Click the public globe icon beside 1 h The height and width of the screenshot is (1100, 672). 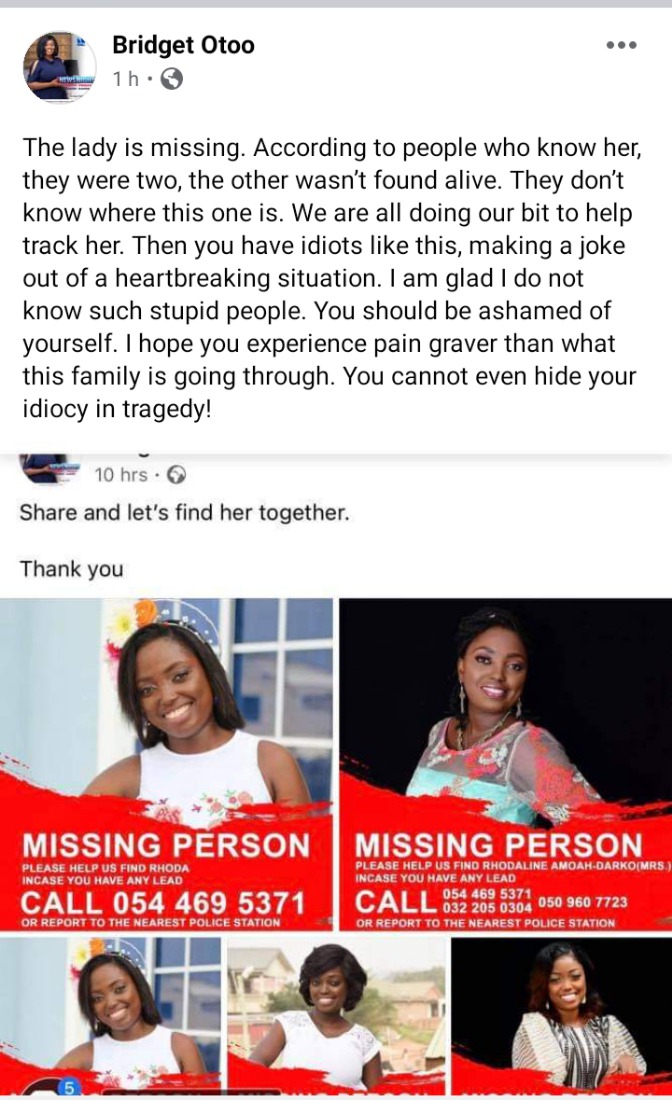point(172,79)
